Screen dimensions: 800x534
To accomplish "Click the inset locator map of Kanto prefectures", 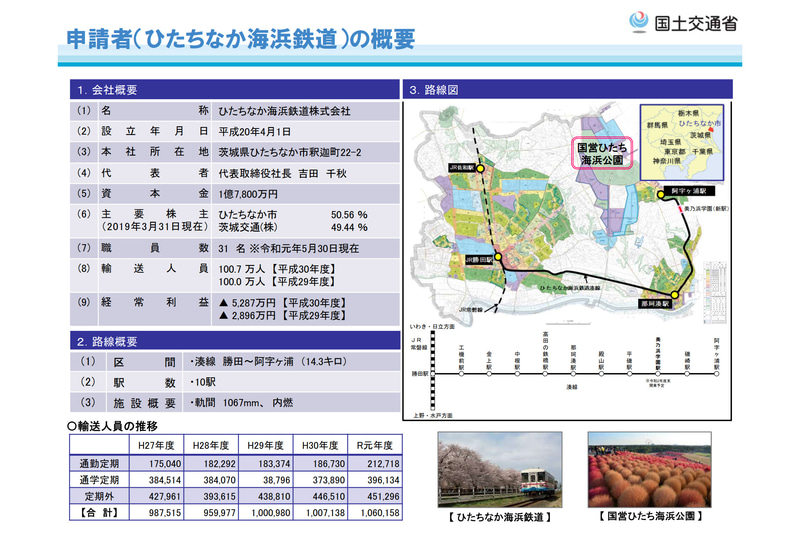I will point(682,142).
